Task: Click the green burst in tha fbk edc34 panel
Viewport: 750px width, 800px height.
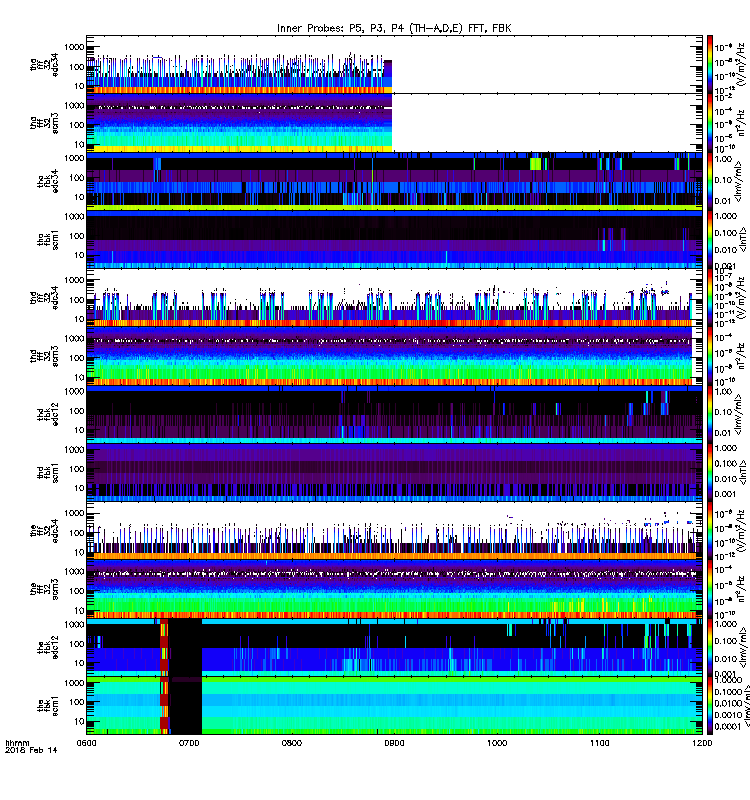Action: [535, 164]
